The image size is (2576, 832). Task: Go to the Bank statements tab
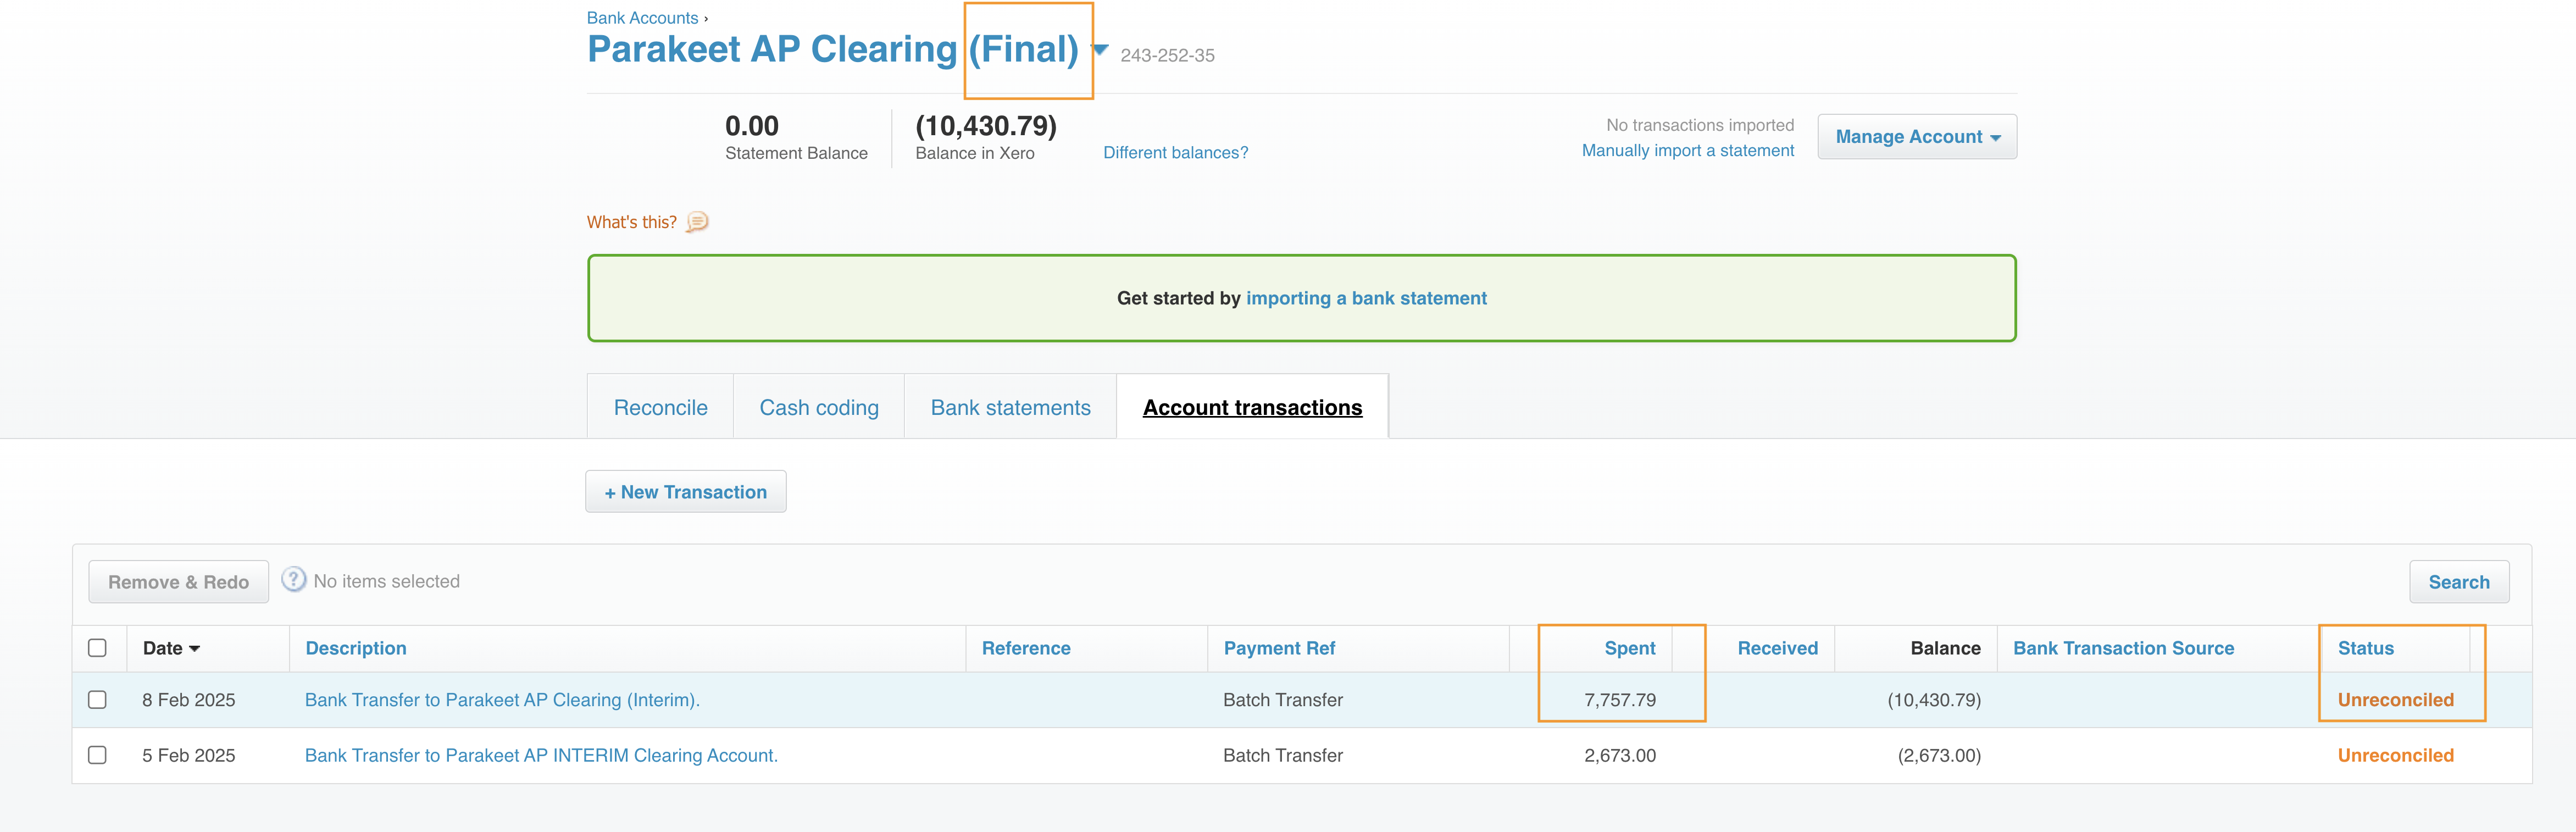click(x=1010, y=408)
